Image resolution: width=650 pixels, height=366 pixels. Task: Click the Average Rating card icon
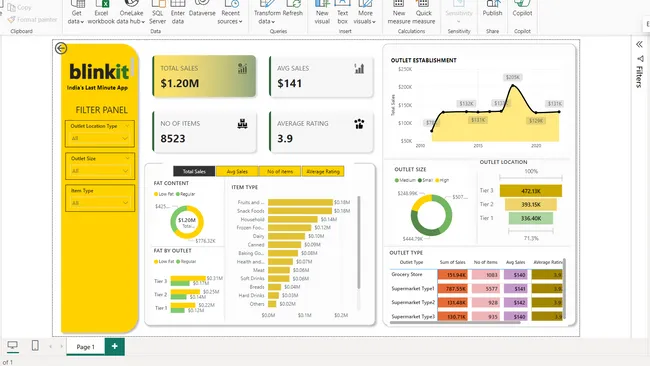359,124
